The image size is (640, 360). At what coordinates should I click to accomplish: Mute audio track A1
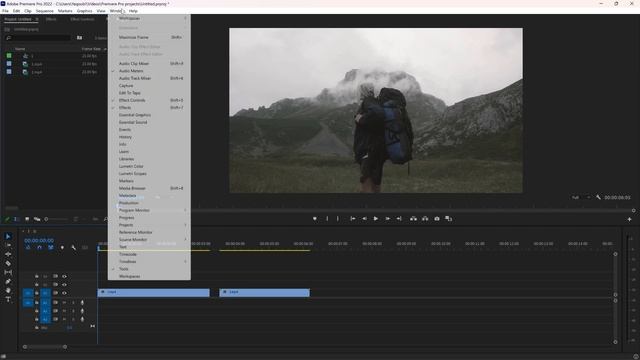coord(64,302)
